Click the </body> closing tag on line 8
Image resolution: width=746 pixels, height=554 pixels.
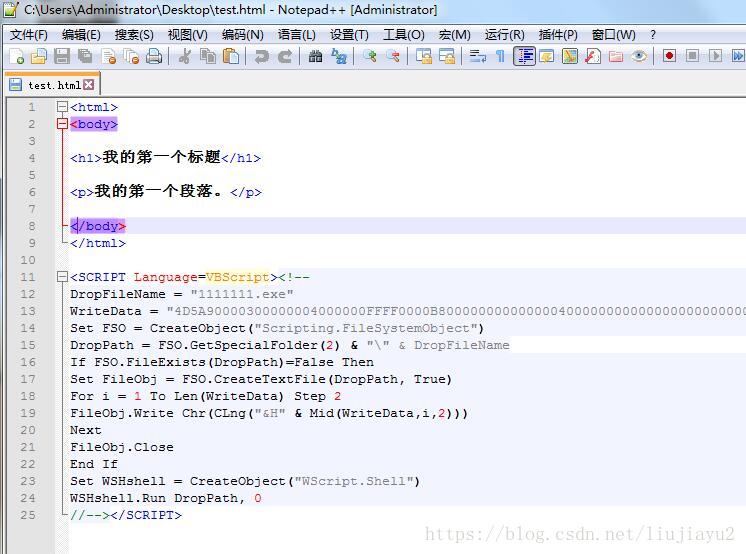[98, 226]
